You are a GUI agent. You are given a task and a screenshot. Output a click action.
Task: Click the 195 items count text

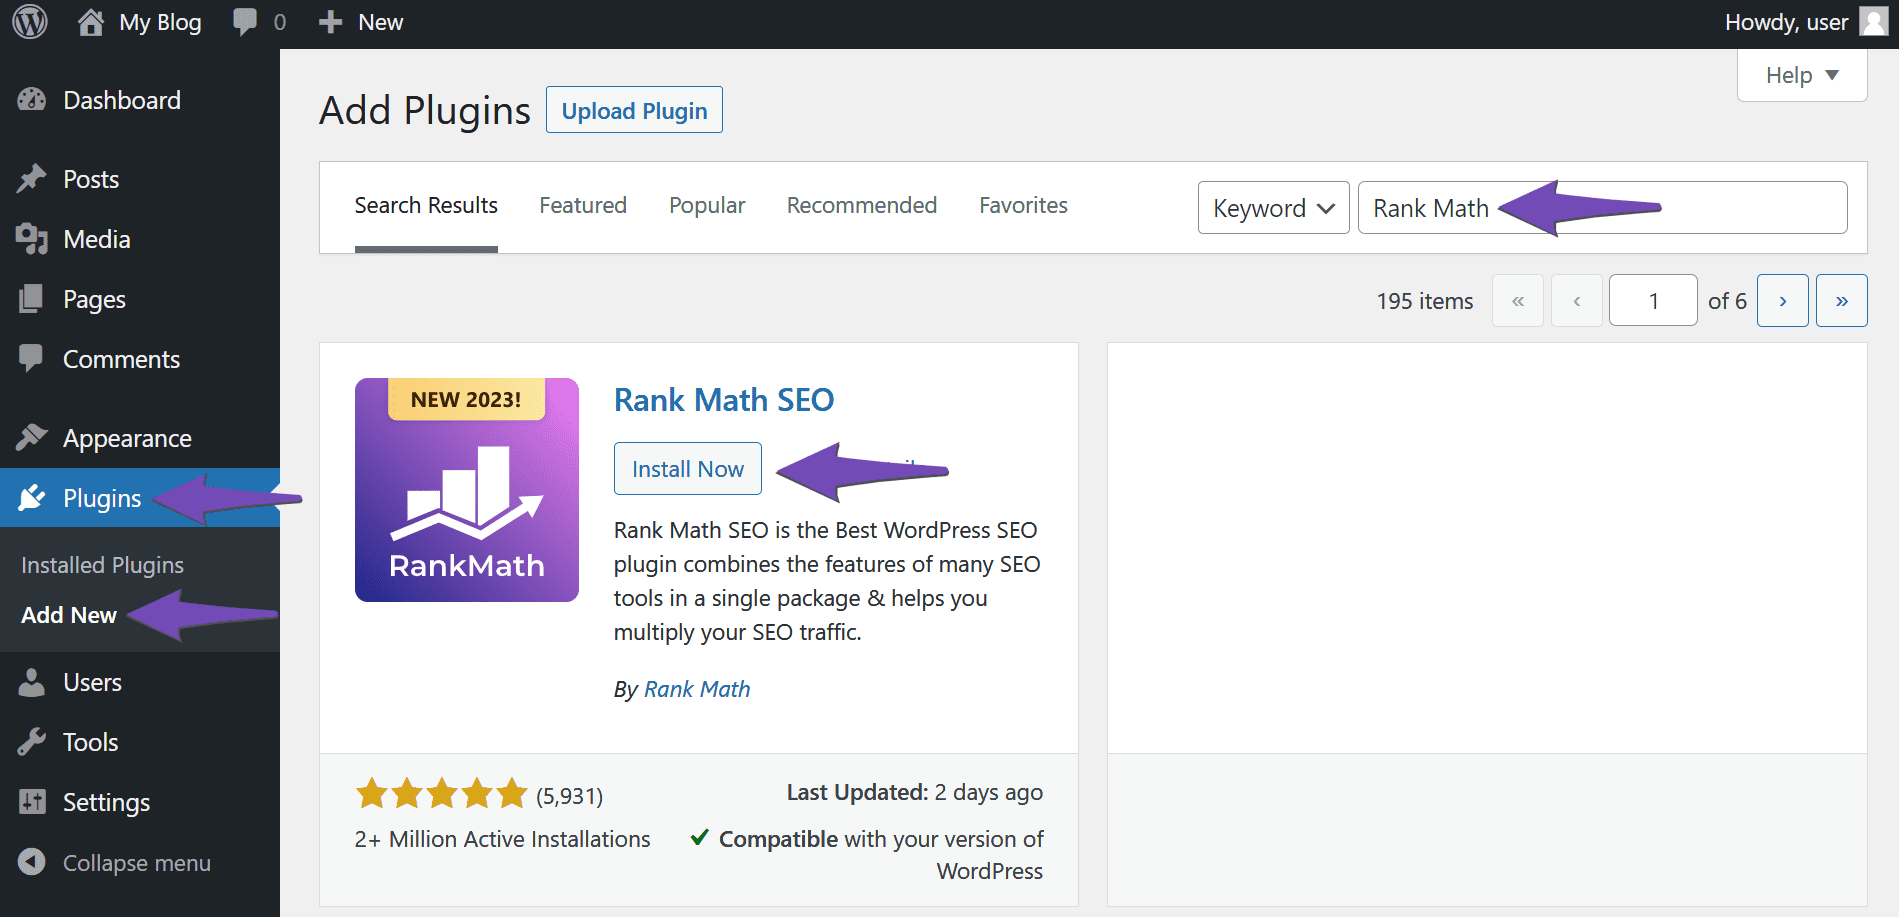tap(1425, 301)
